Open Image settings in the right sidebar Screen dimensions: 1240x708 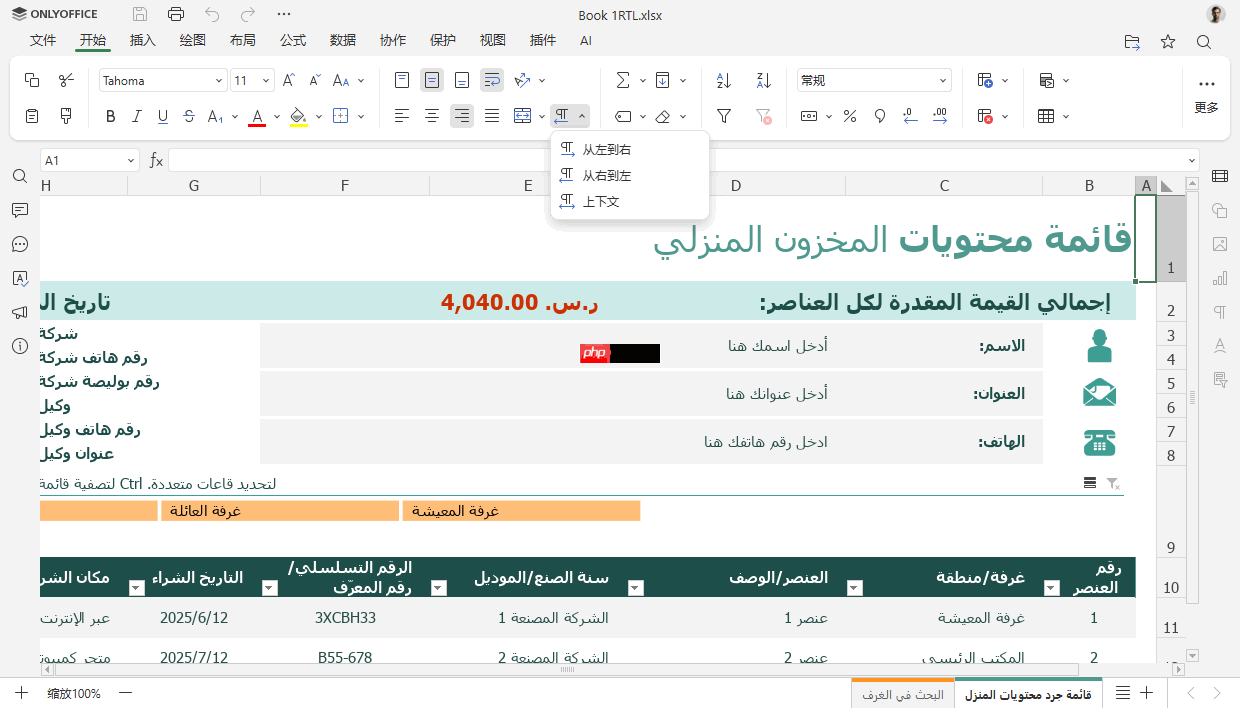pyautogui.click(x=1219, y=243)
